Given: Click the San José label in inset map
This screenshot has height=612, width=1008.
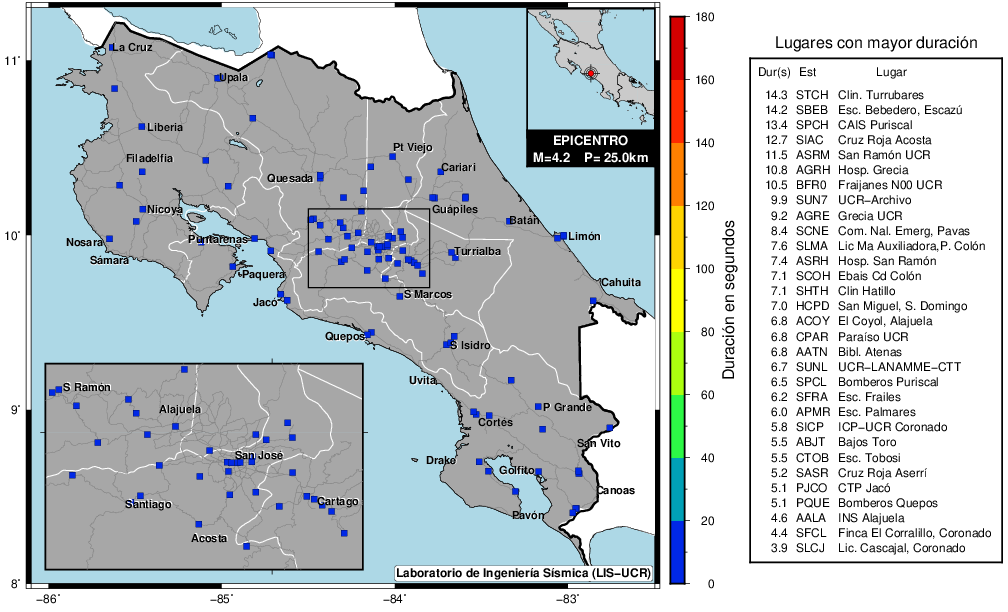Looking at the screenshot, I should point(258,456).
